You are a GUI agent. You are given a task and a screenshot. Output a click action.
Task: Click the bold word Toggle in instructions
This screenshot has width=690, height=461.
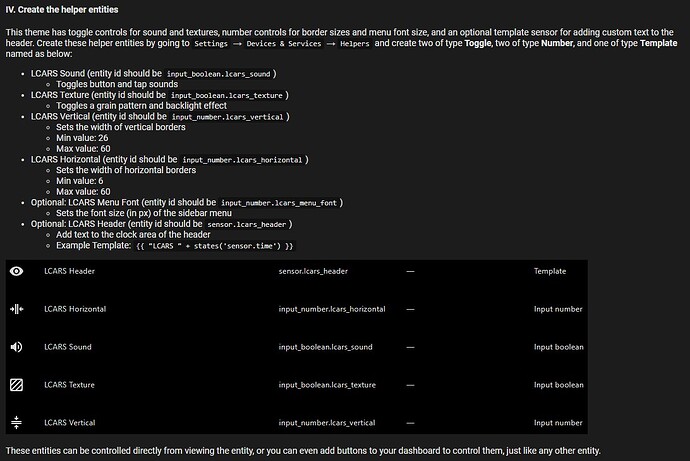(478, 43)
